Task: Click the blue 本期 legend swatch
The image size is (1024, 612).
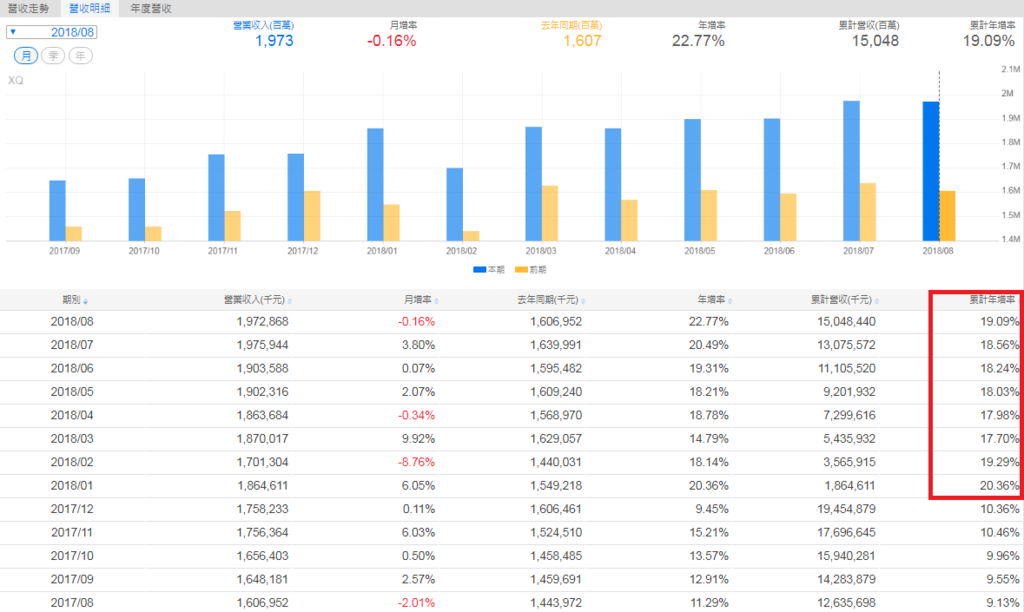Action: click(x=479, y=270)
